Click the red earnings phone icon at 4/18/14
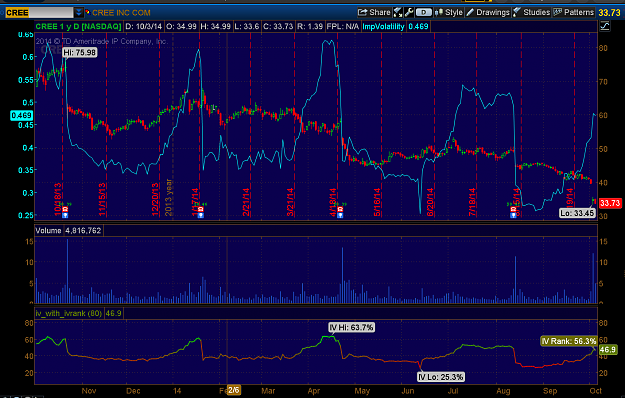The width and height of the screenshot is (625, 398). pos(340,209)
